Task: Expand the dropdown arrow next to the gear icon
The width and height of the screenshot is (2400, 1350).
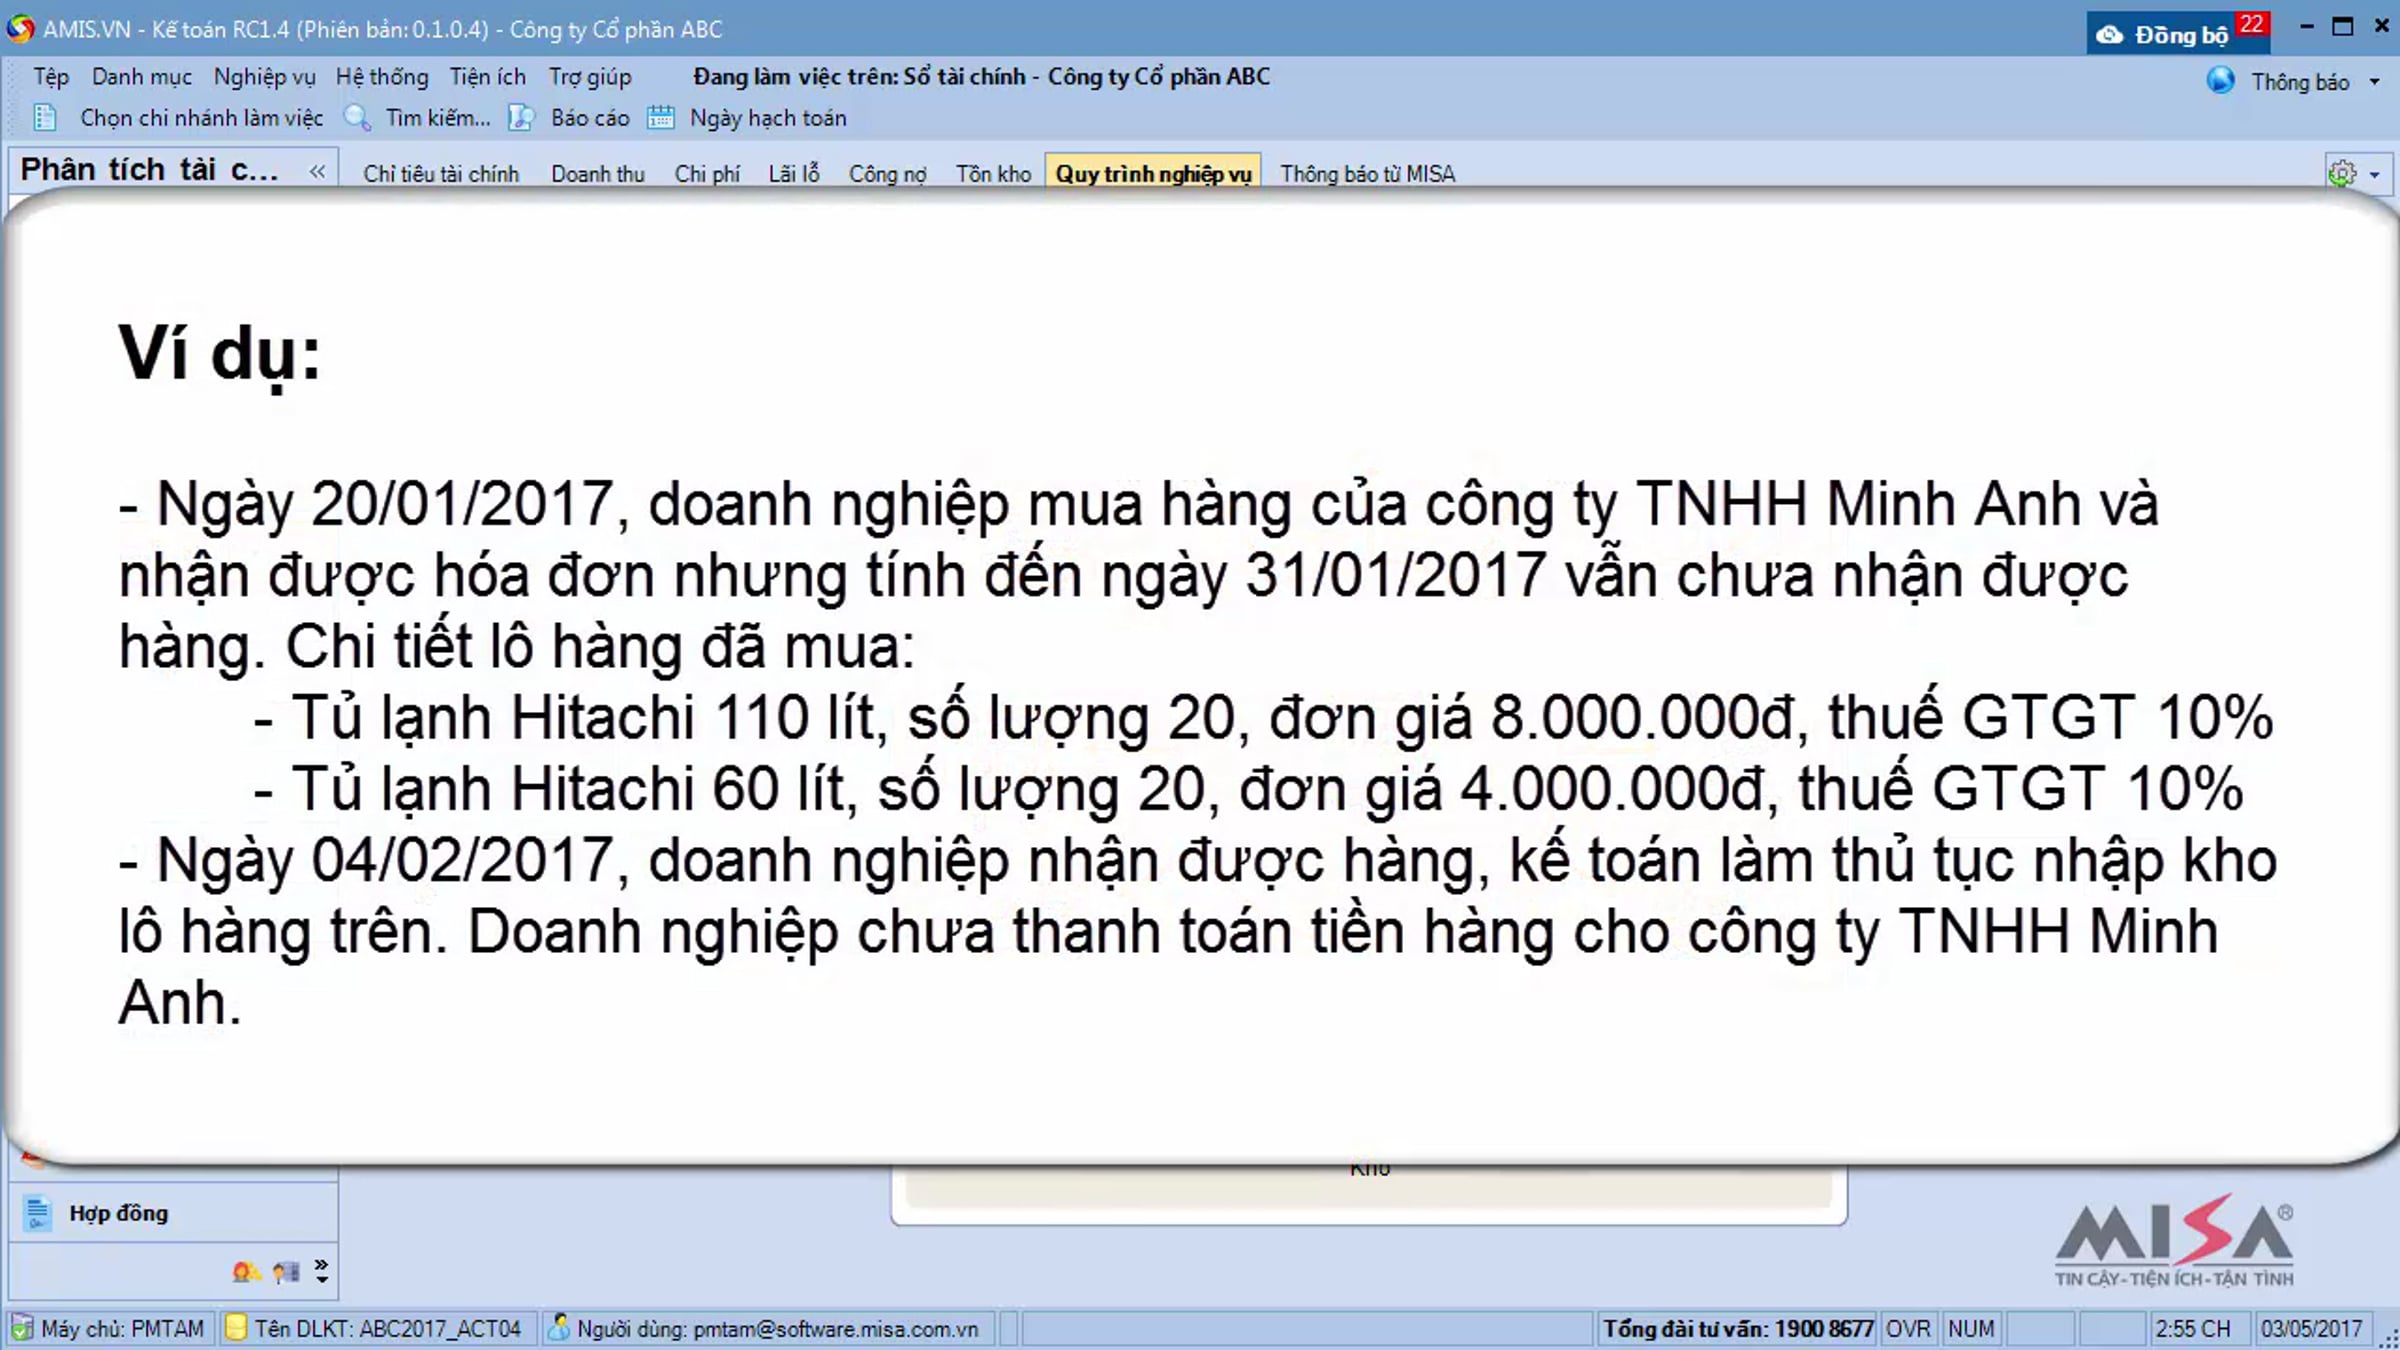Action: tap(2375, 175)
